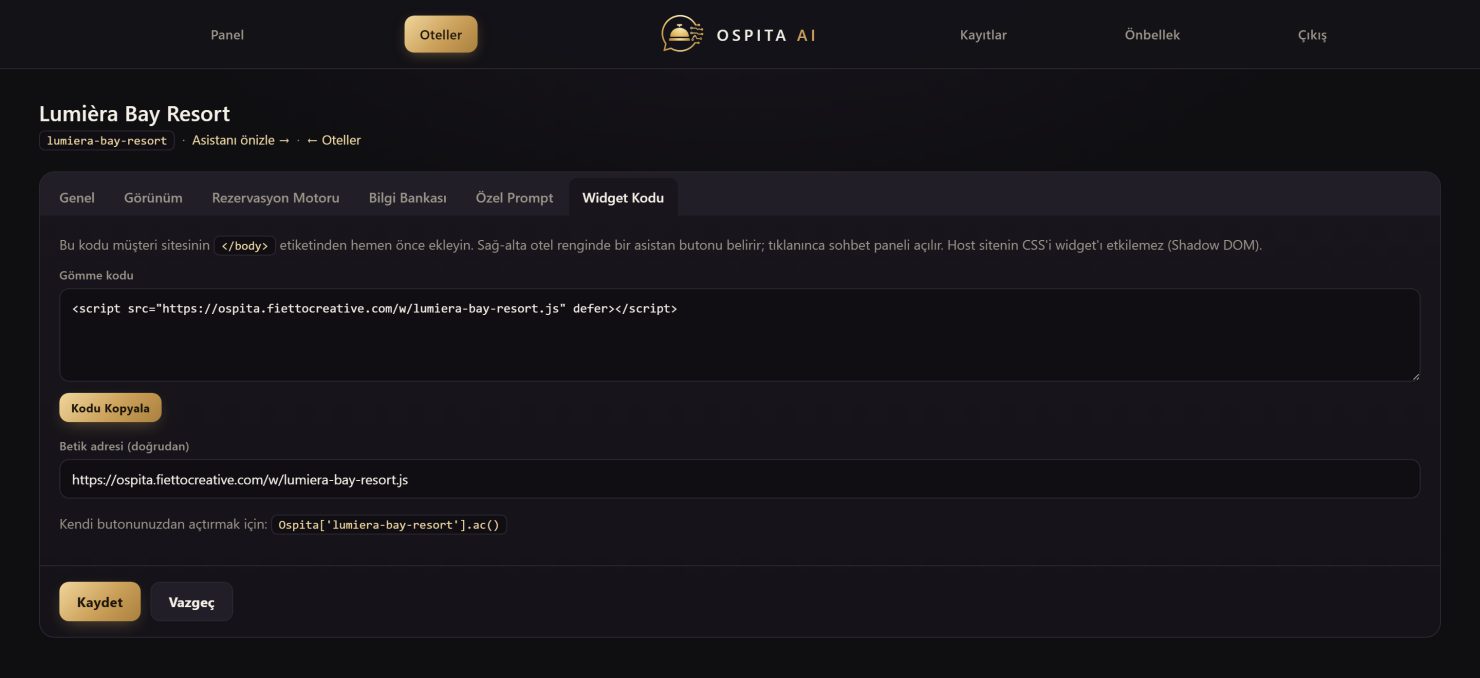Open the Bilgi Bankası tab
The width and height of the screenshot is (1480, 678).
[407, 198]
